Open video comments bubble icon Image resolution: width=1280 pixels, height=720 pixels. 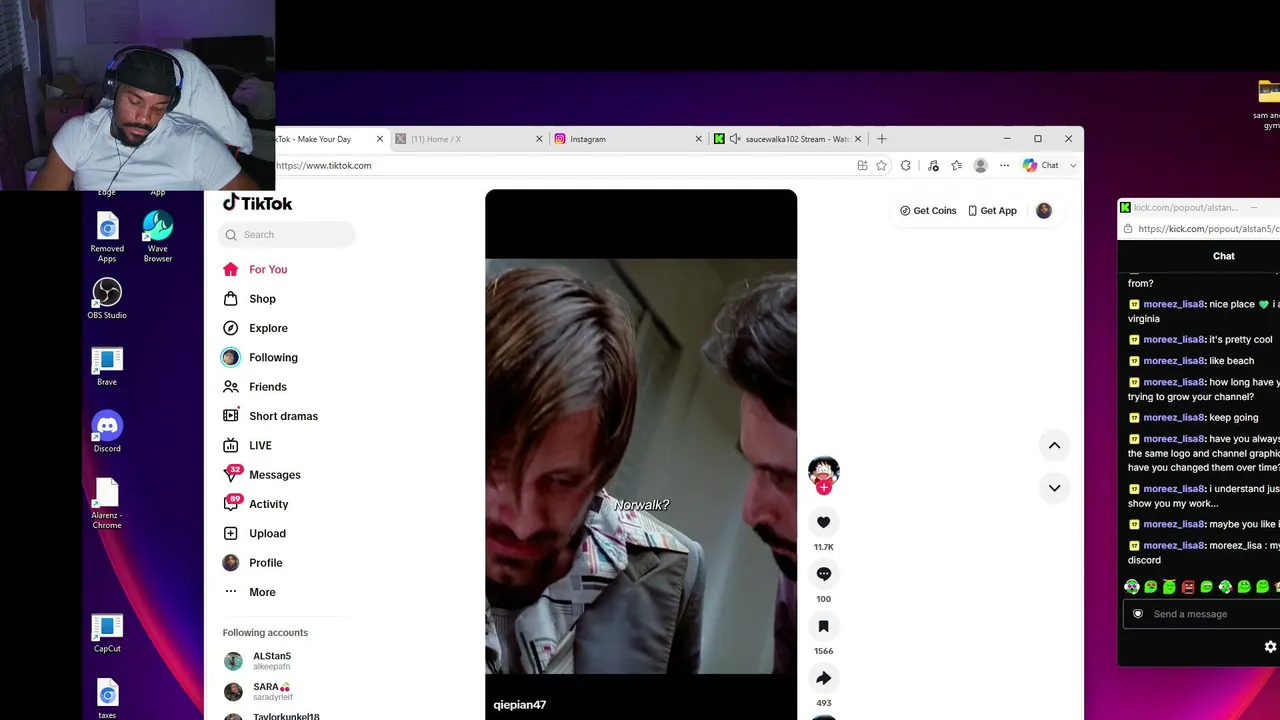(x=823, y=574)
